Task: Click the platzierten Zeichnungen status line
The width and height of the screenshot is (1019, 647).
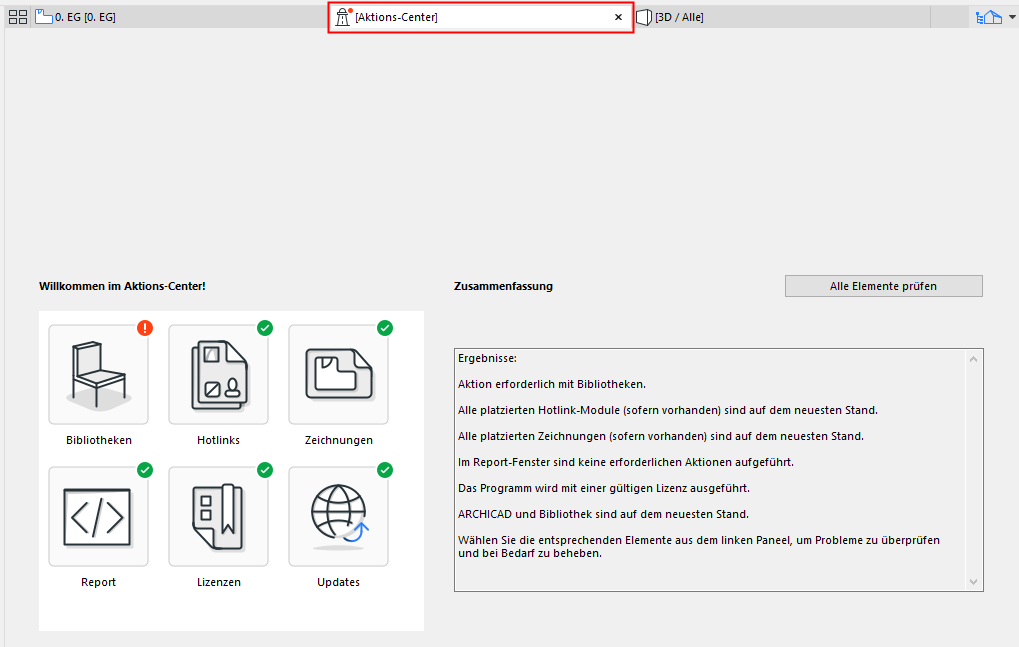Action: pyautogui.click(x=661, y=436)
